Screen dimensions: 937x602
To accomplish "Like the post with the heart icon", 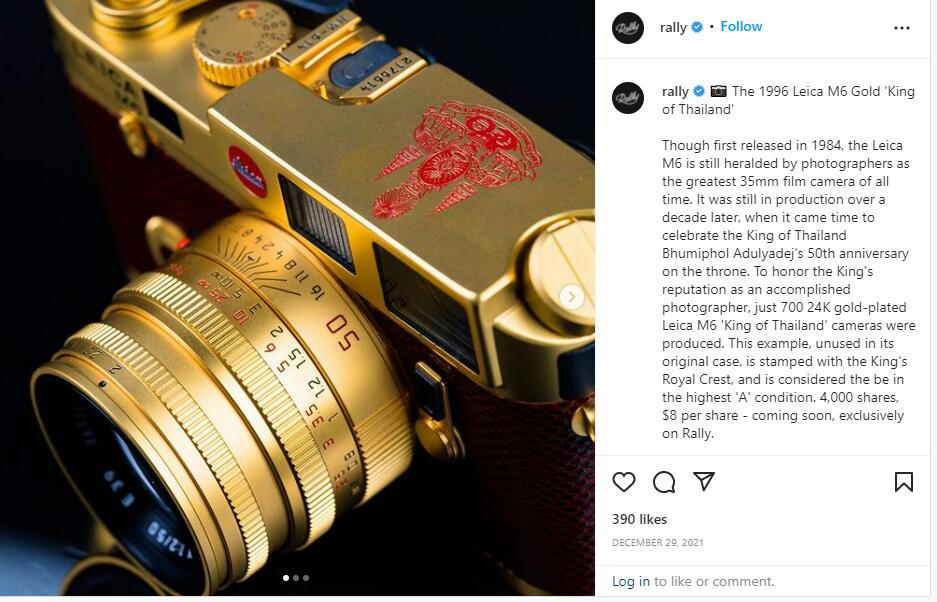I will (x=624, y=482).
